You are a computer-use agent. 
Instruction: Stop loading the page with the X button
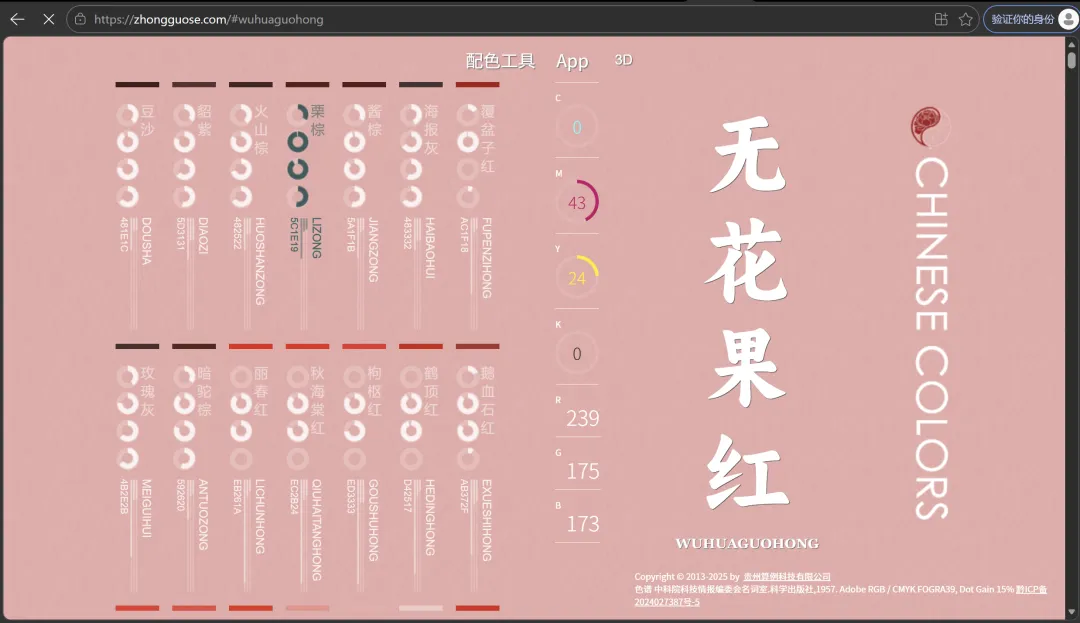pyautogui.click(x=48, y=19)
